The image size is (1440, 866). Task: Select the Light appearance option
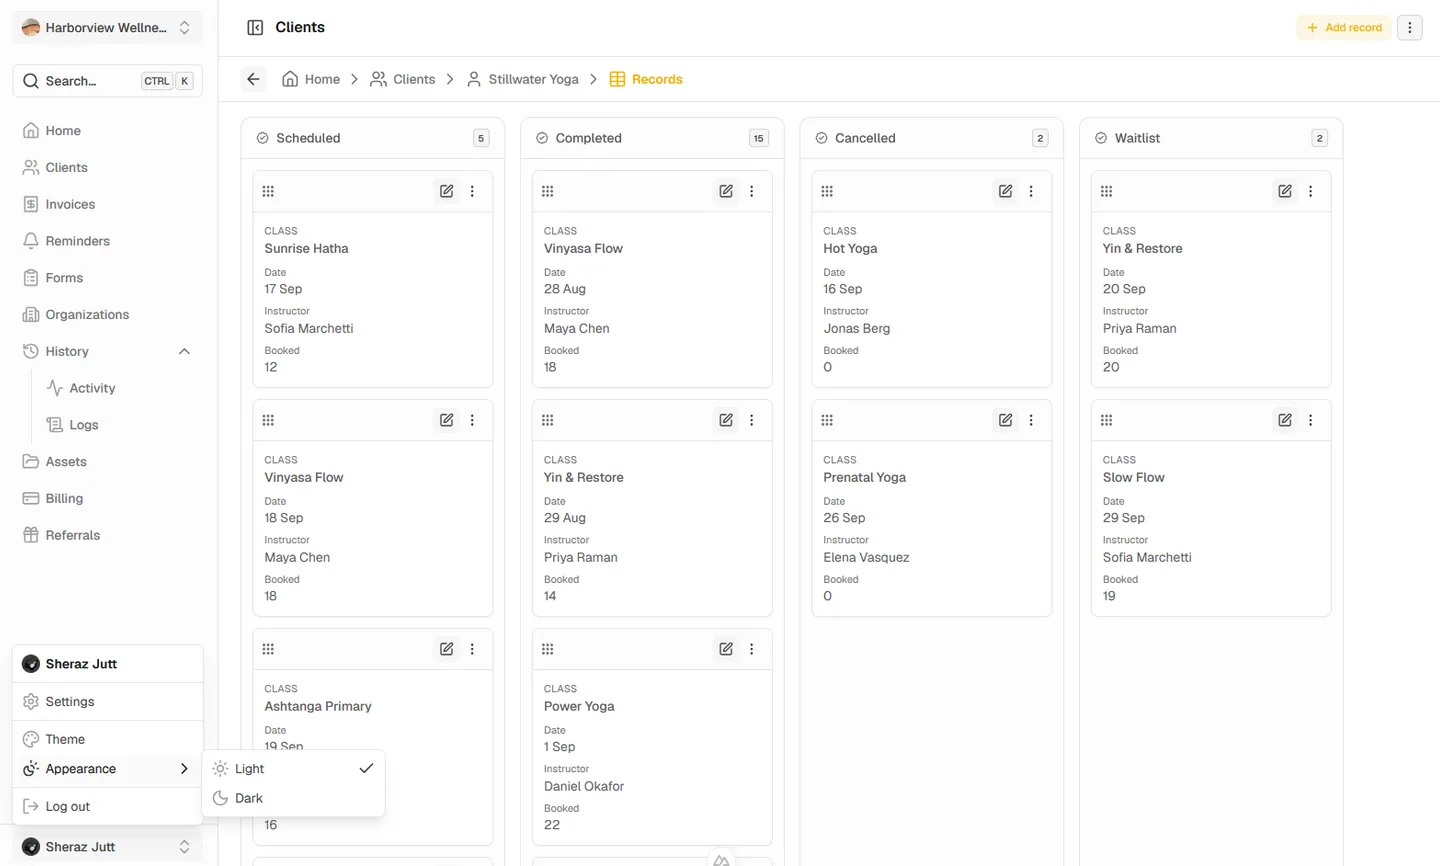pyautogui.click(x=293, y=769)
